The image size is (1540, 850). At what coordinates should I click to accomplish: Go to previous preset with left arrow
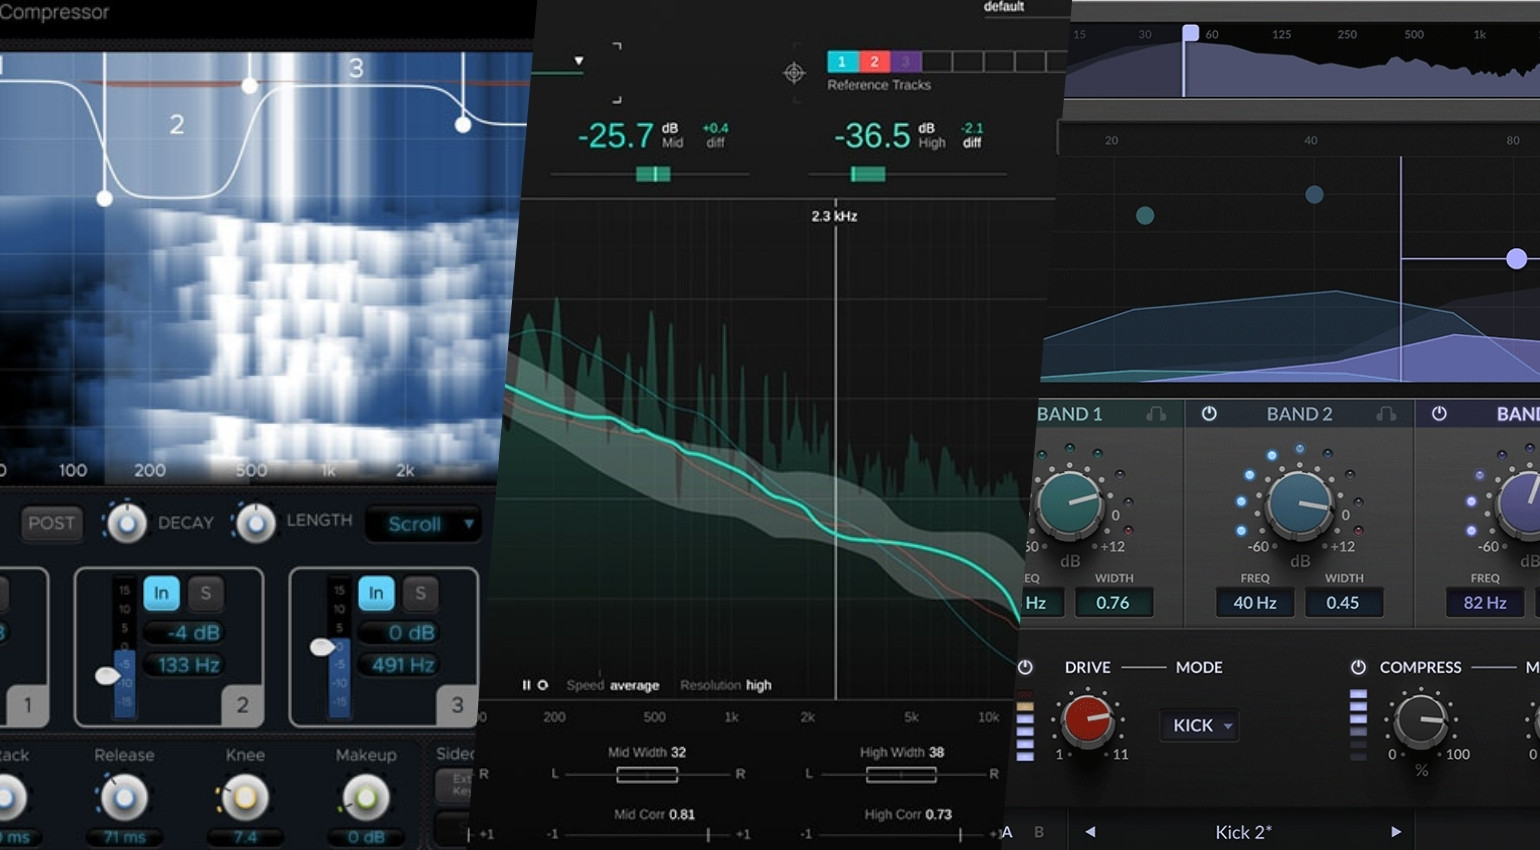click(x=1090, y=831)
